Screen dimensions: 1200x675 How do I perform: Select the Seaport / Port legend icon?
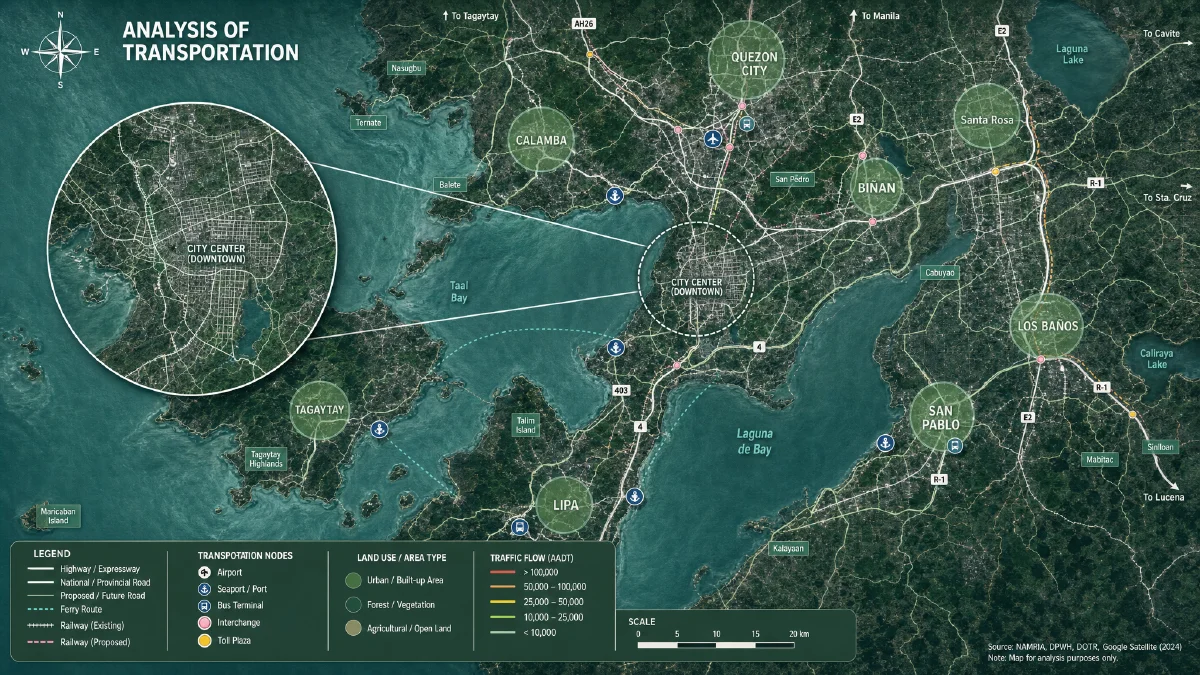(x=204, y=589)
